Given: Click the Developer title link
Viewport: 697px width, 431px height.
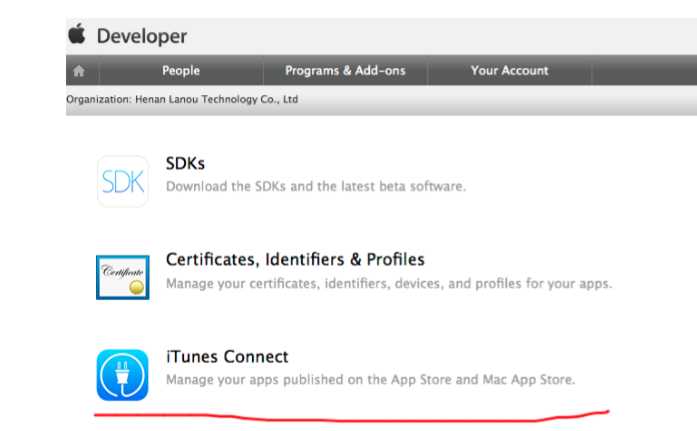Looking at the screenshot, I should 142,36.
